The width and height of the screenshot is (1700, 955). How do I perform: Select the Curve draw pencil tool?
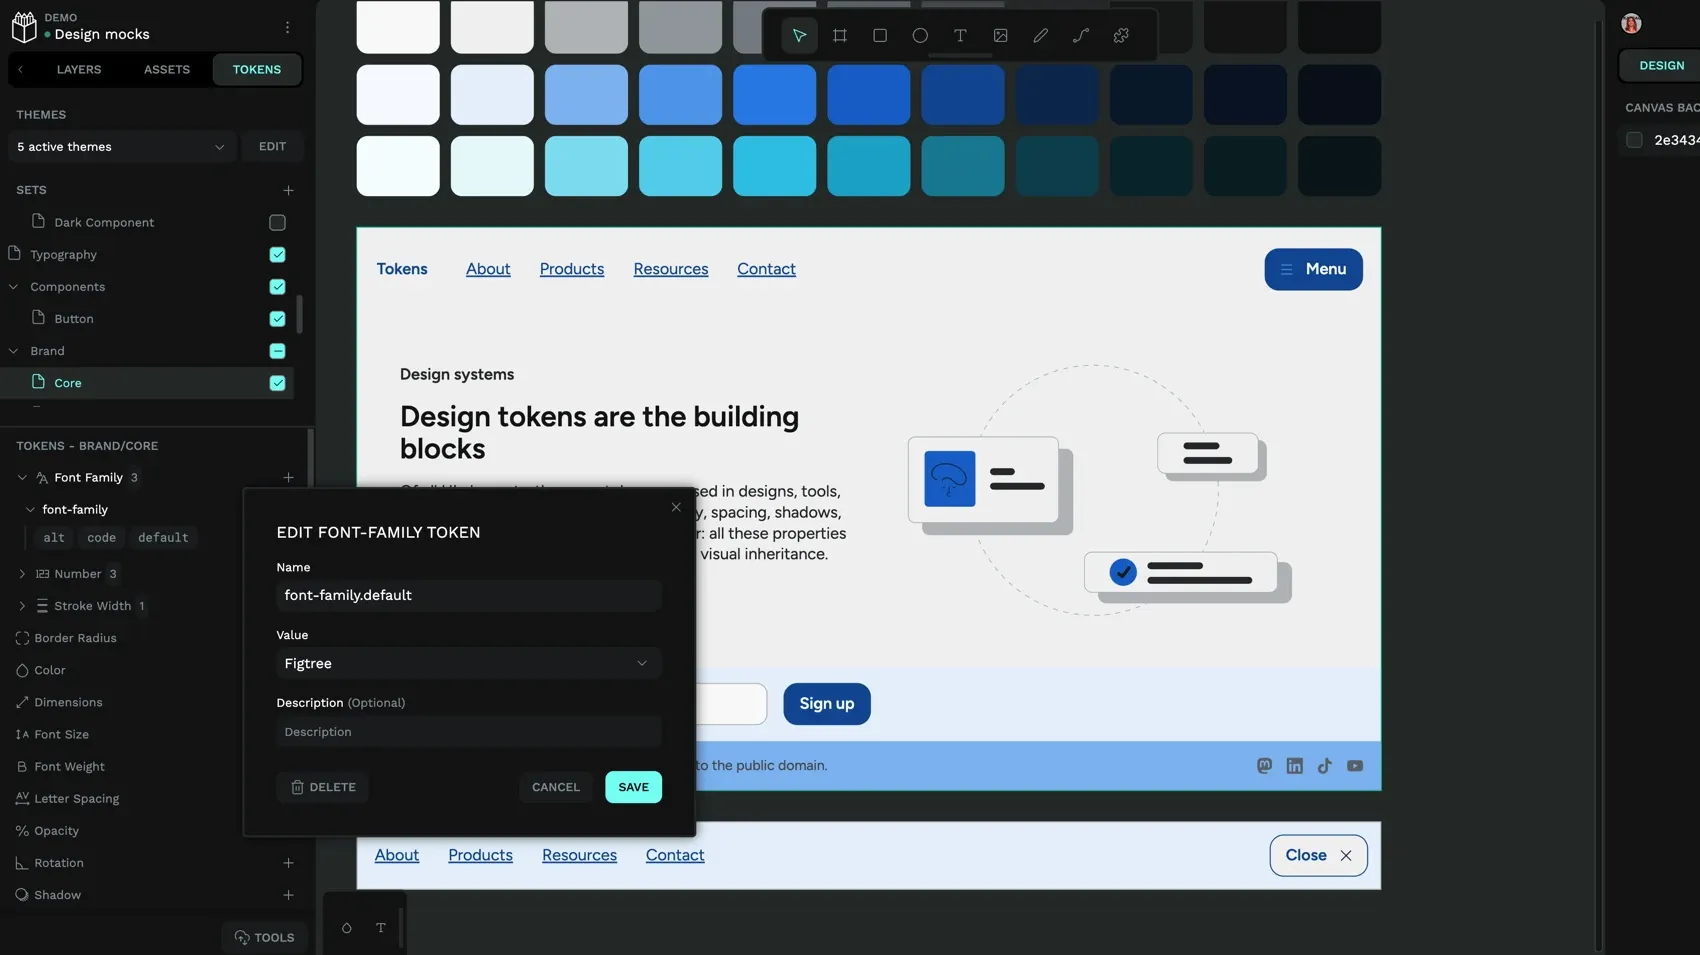(1040, 36)
